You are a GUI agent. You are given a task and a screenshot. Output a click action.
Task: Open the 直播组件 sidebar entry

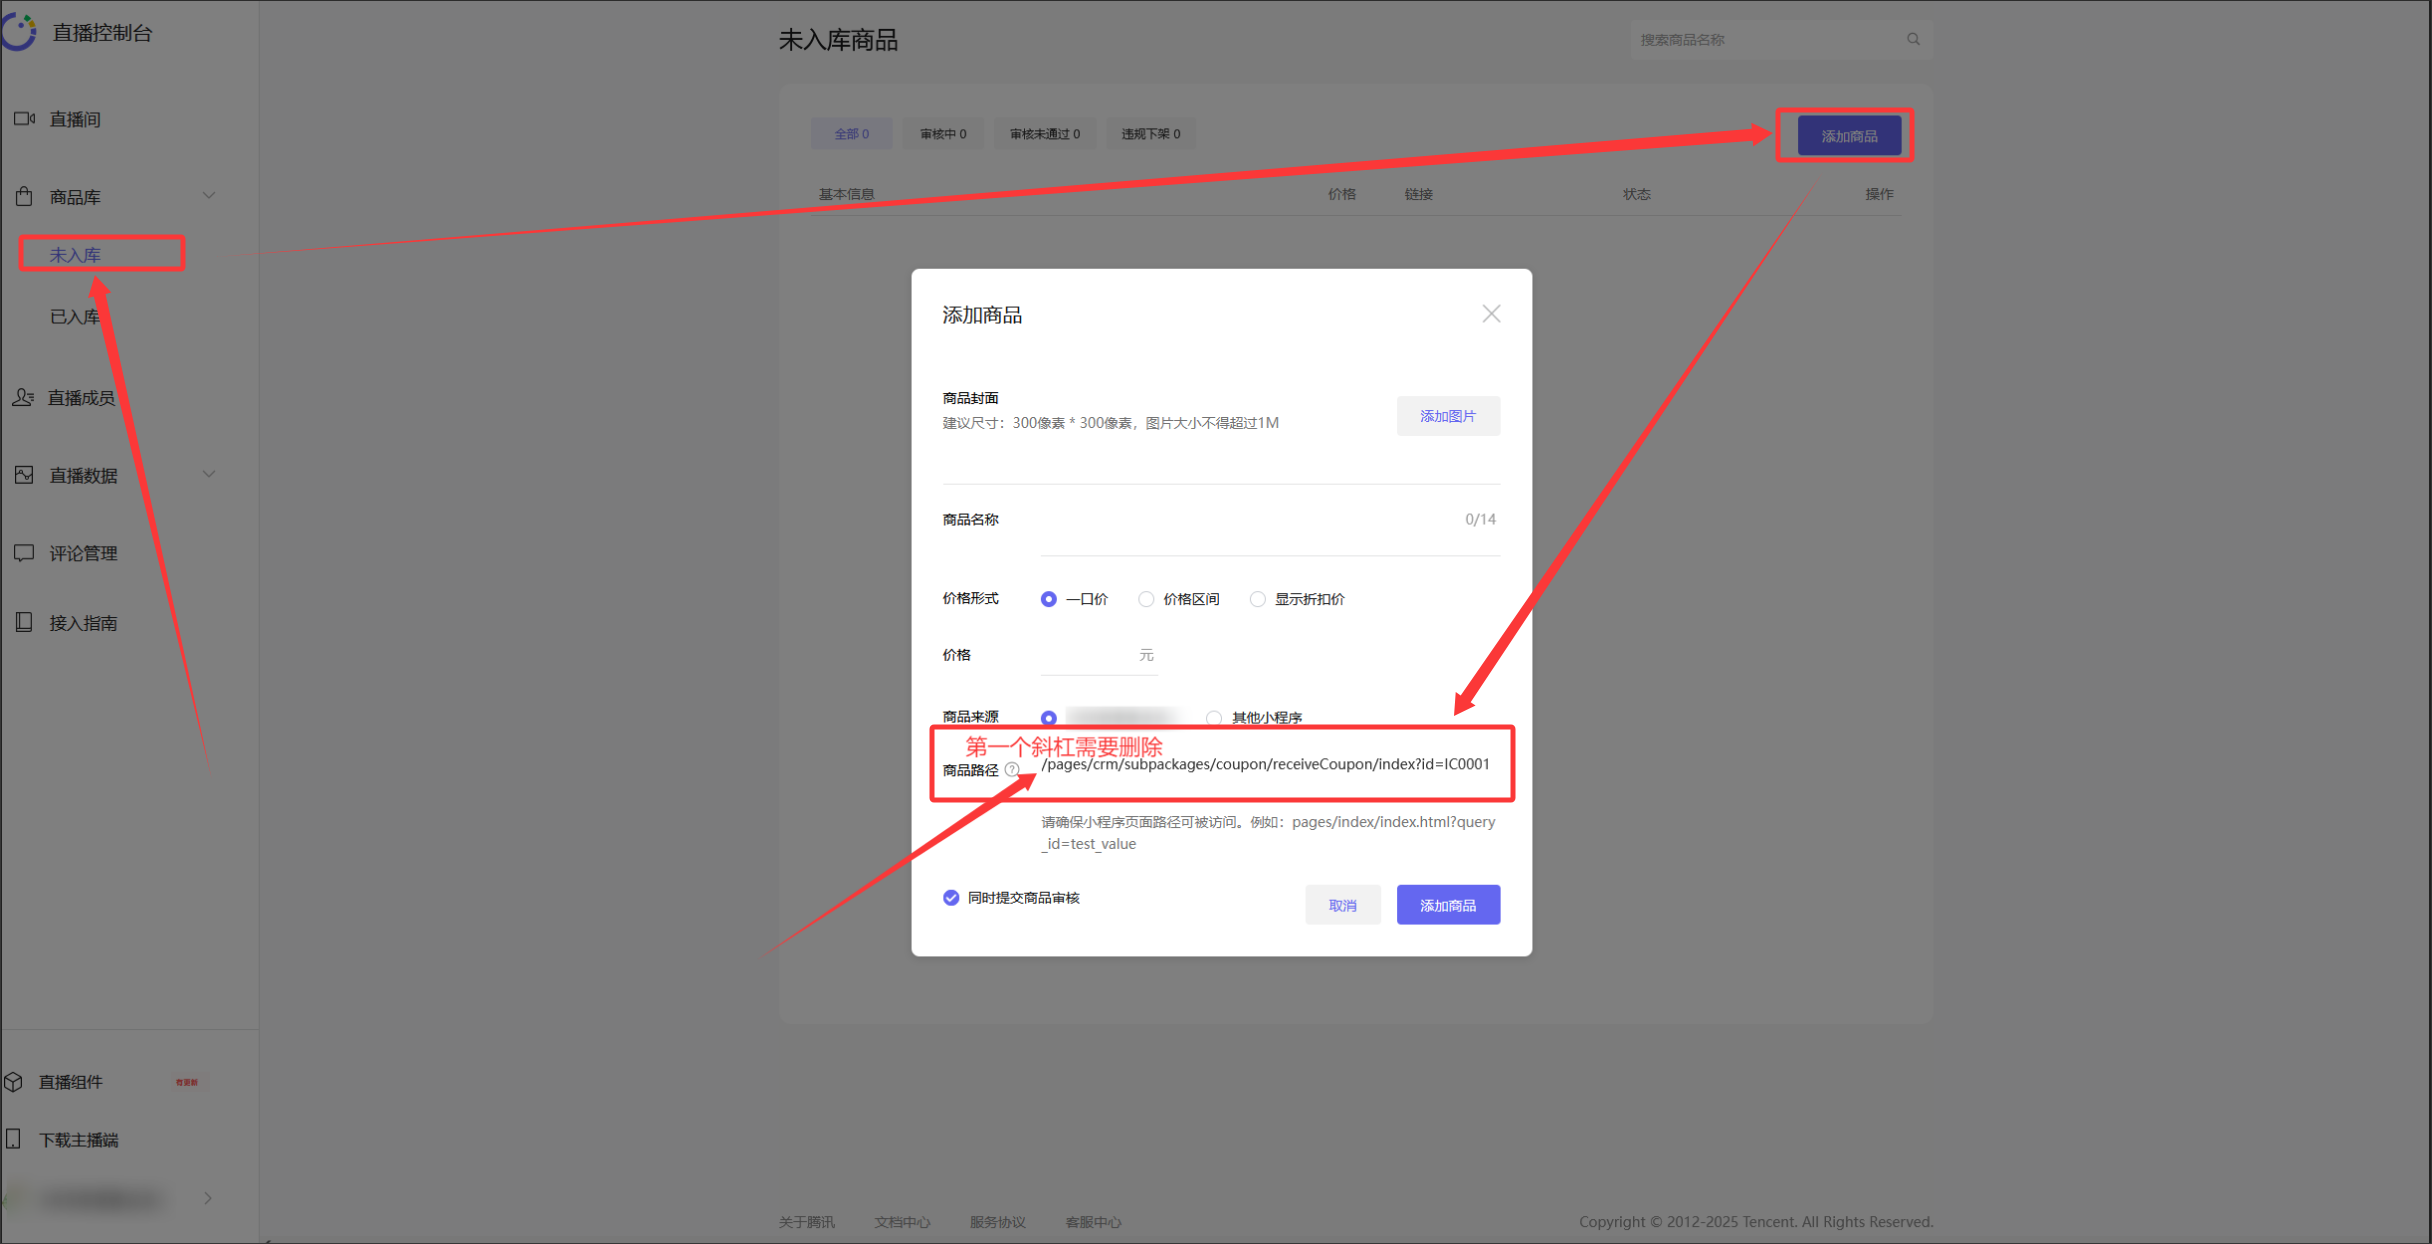point(70,1081)
